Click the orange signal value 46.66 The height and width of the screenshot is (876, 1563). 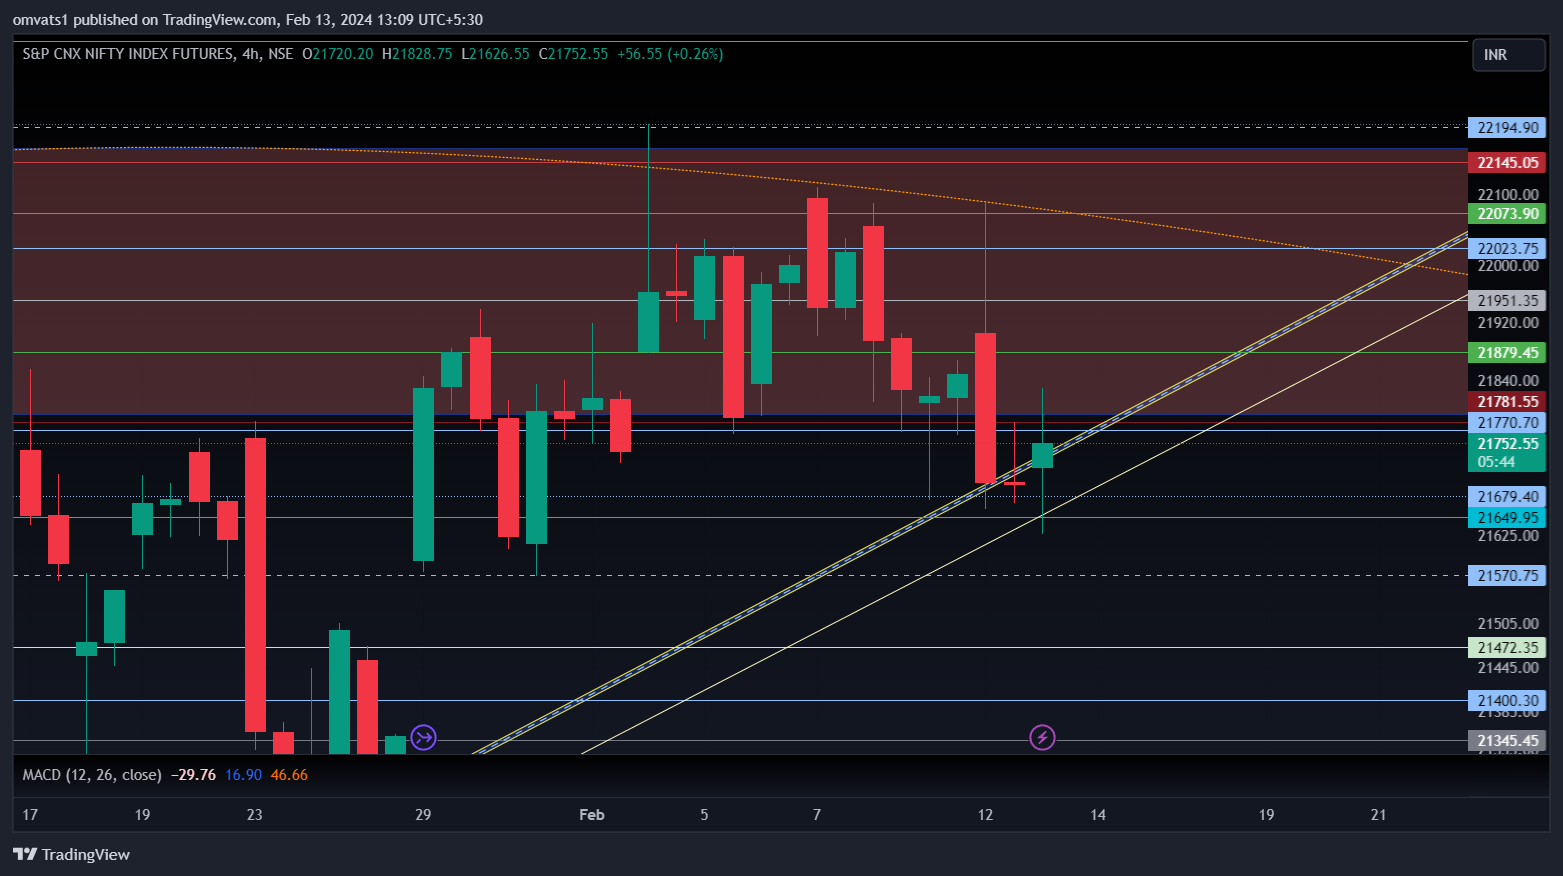pos(289,775)
